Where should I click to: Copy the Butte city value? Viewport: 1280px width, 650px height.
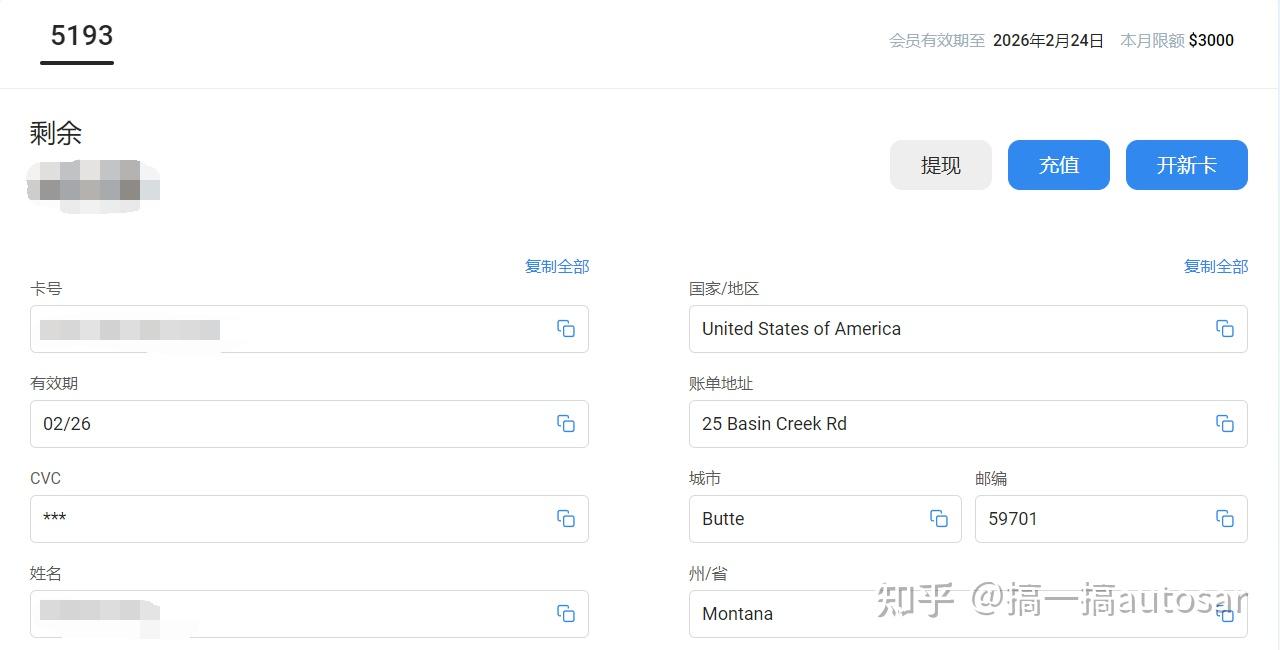(x=939, y=519)
